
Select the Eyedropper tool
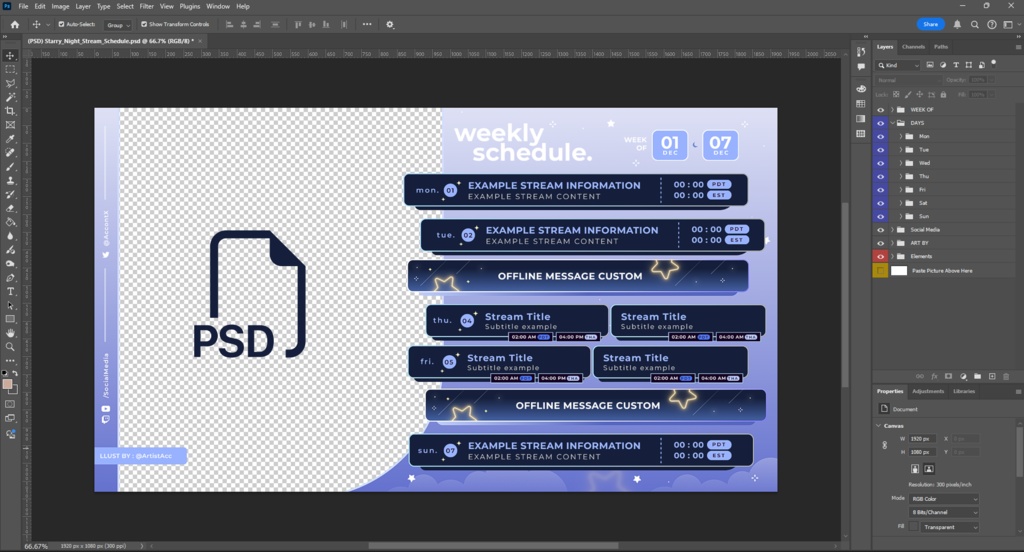[x=10, y=138]
